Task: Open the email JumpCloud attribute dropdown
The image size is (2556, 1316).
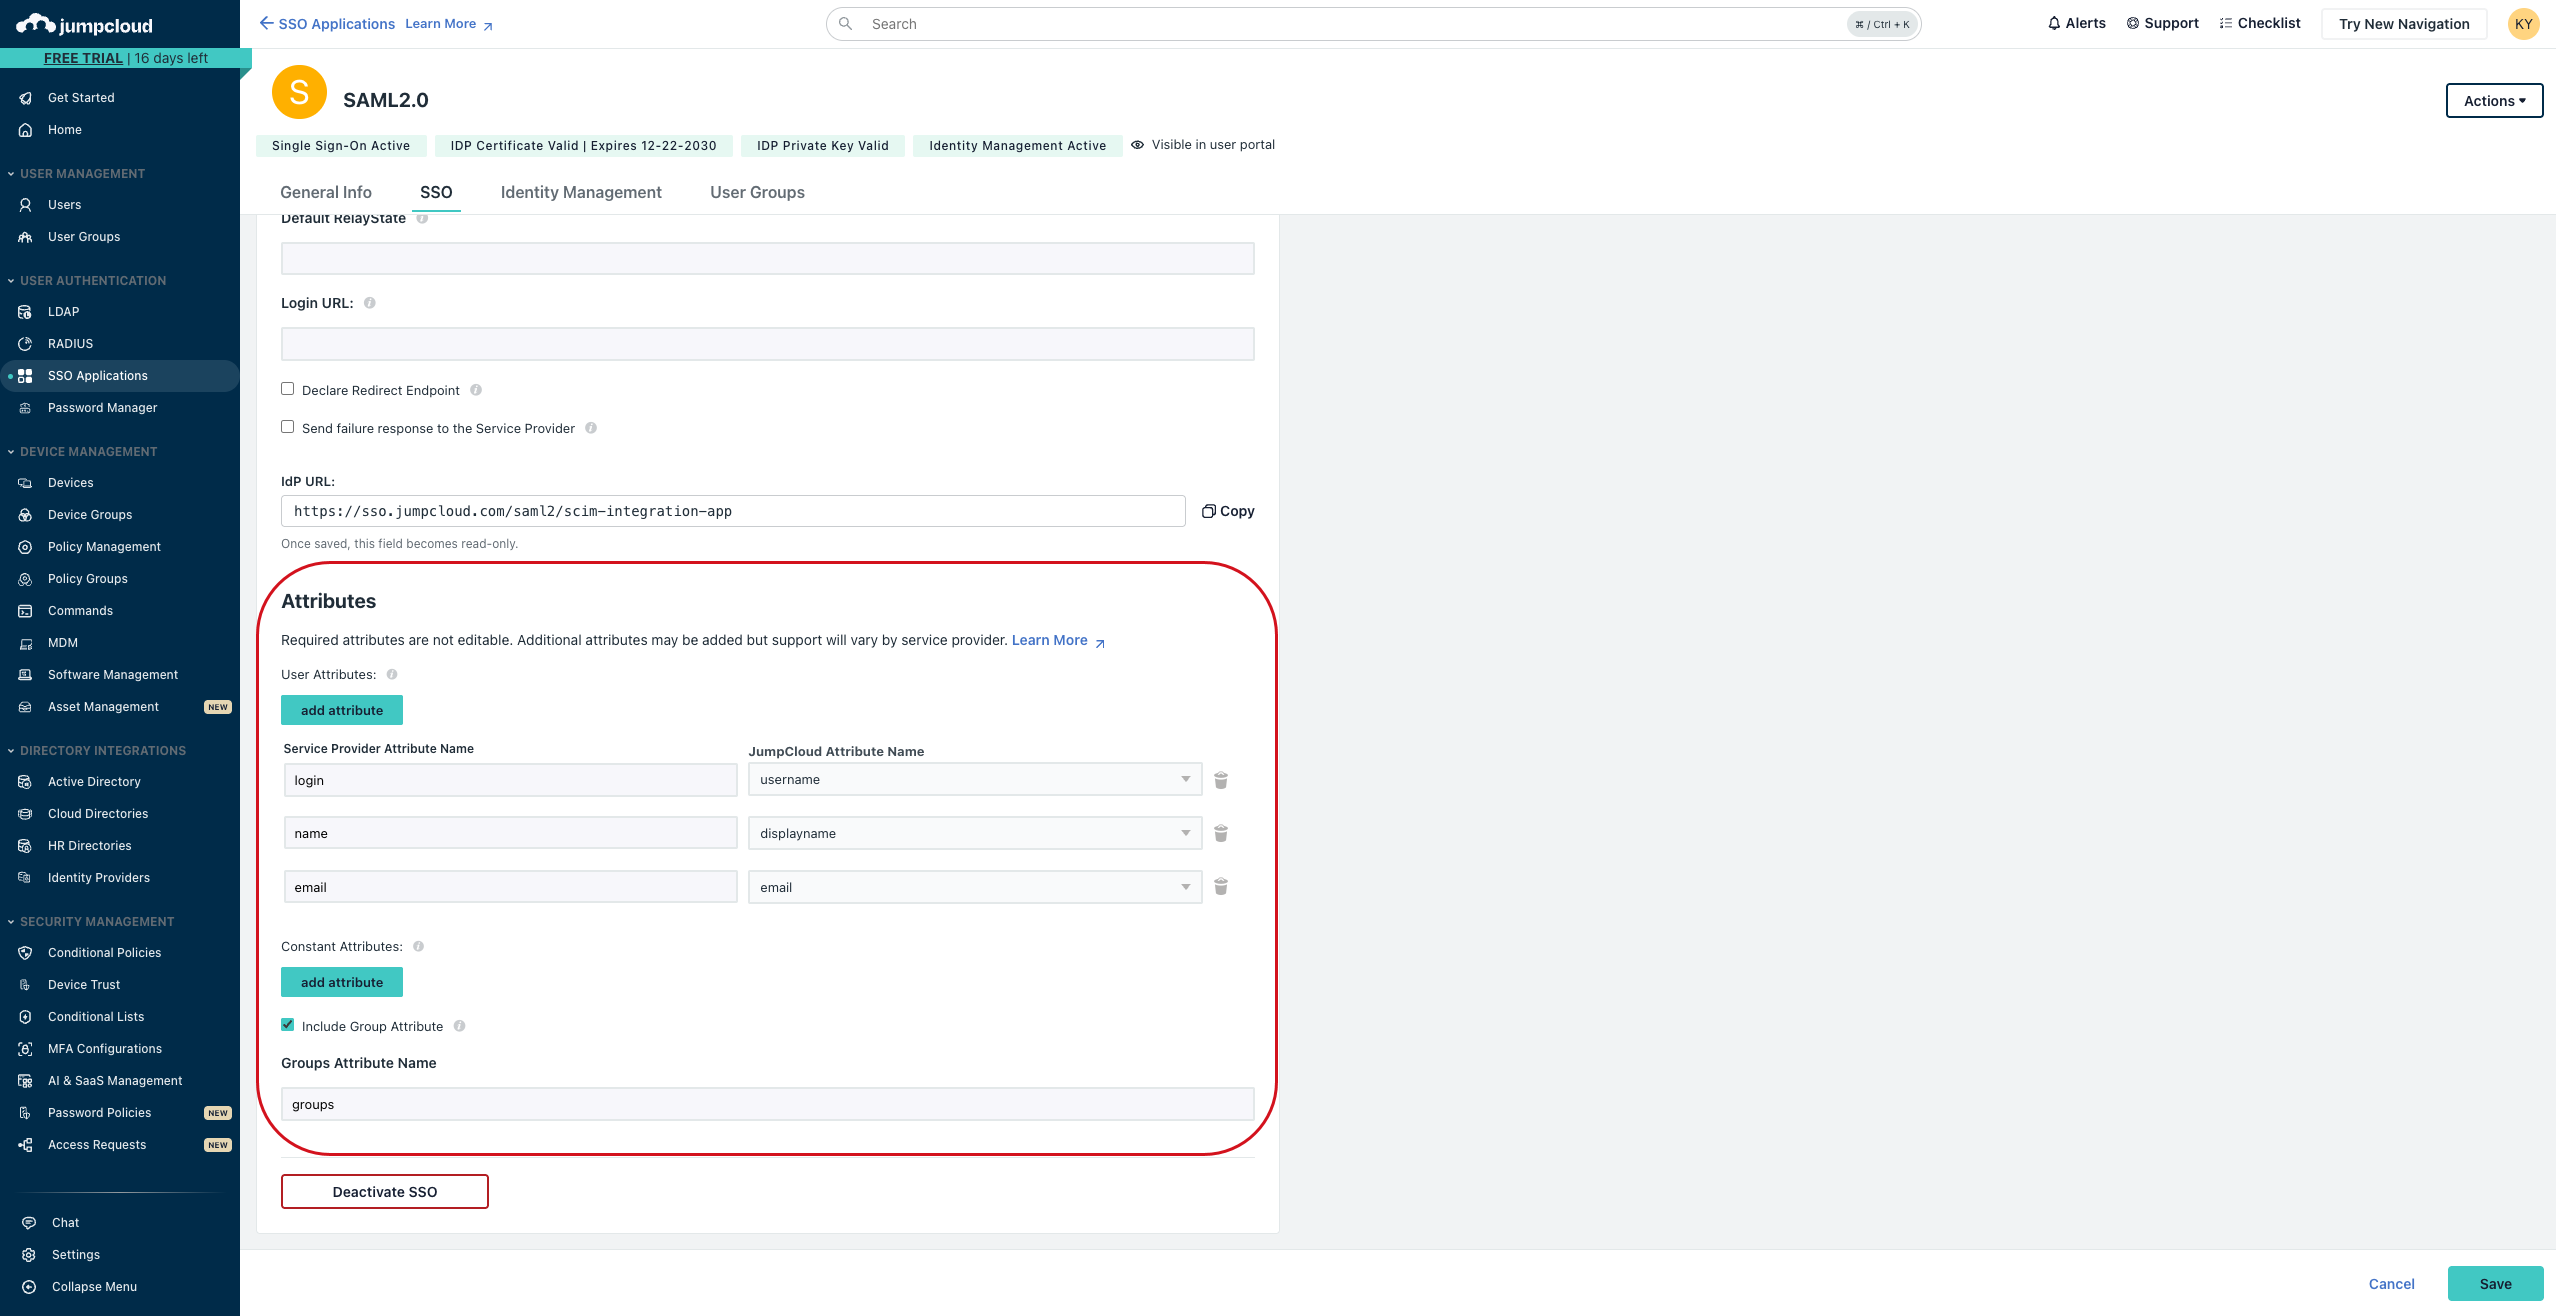Action: [x=975, y=887]
